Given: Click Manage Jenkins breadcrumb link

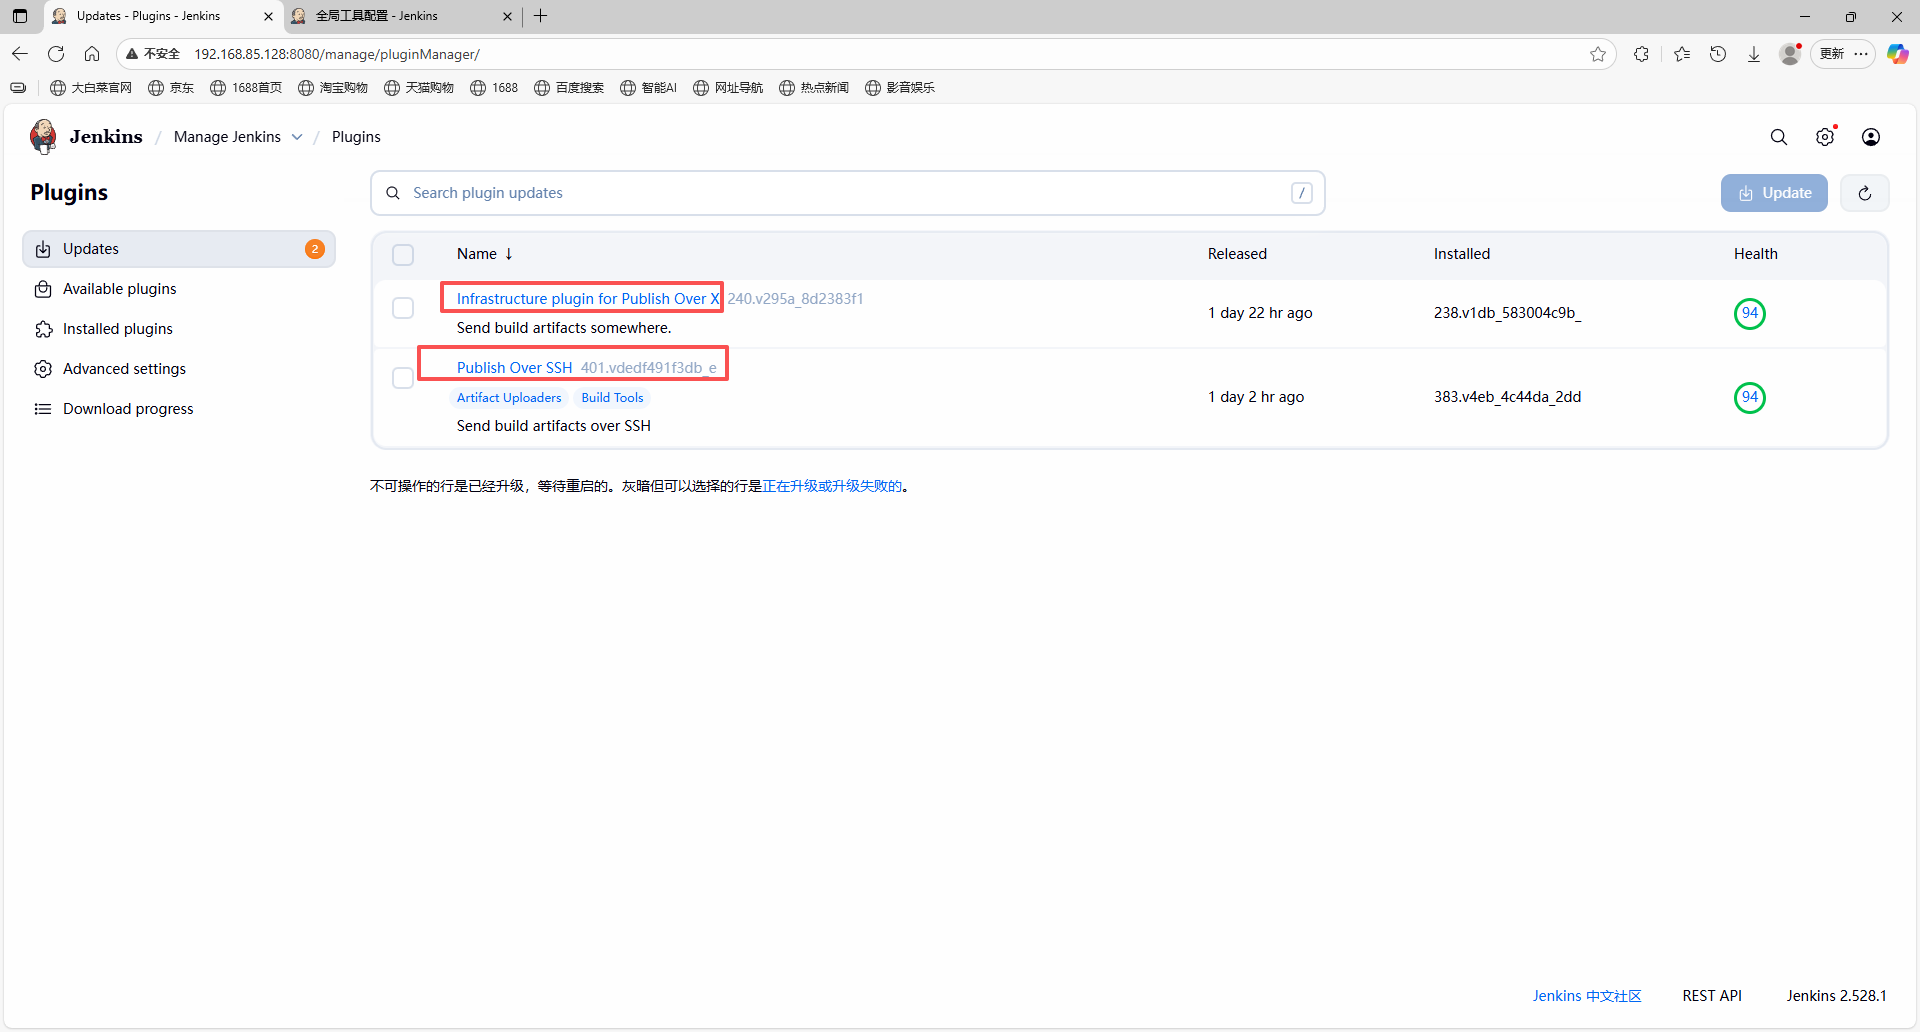Looking at the screenshot, I should point(227,137).
